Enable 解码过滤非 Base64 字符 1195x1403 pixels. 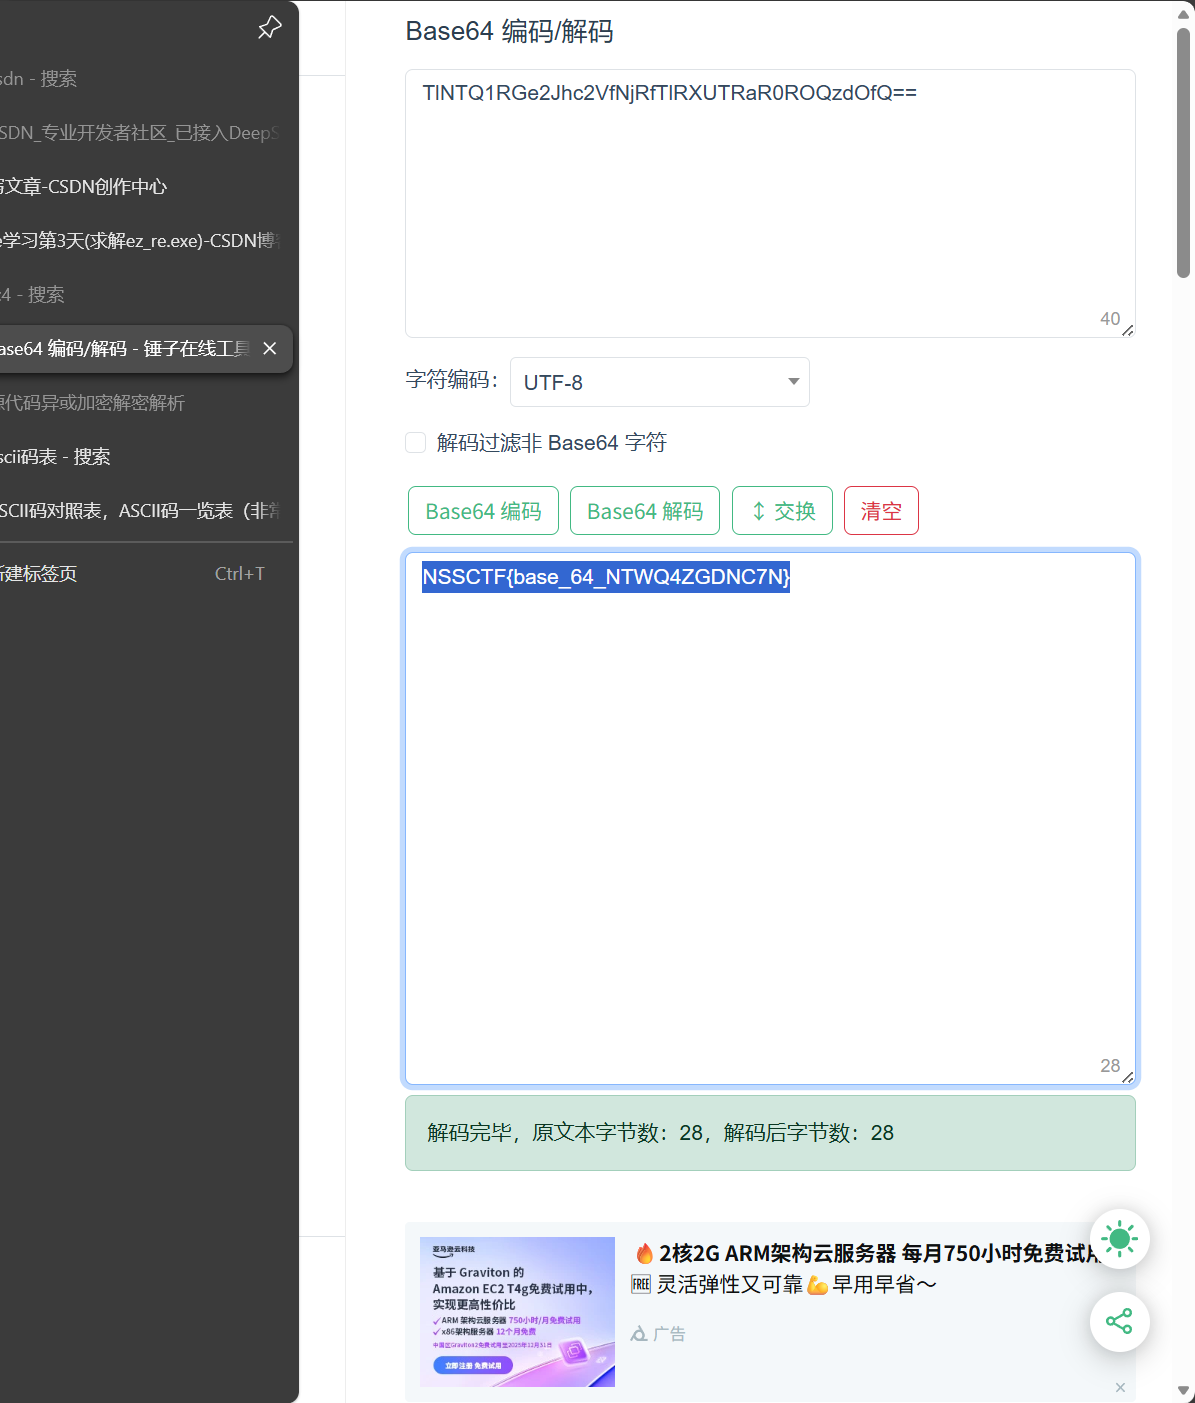[x=415, y=442]
